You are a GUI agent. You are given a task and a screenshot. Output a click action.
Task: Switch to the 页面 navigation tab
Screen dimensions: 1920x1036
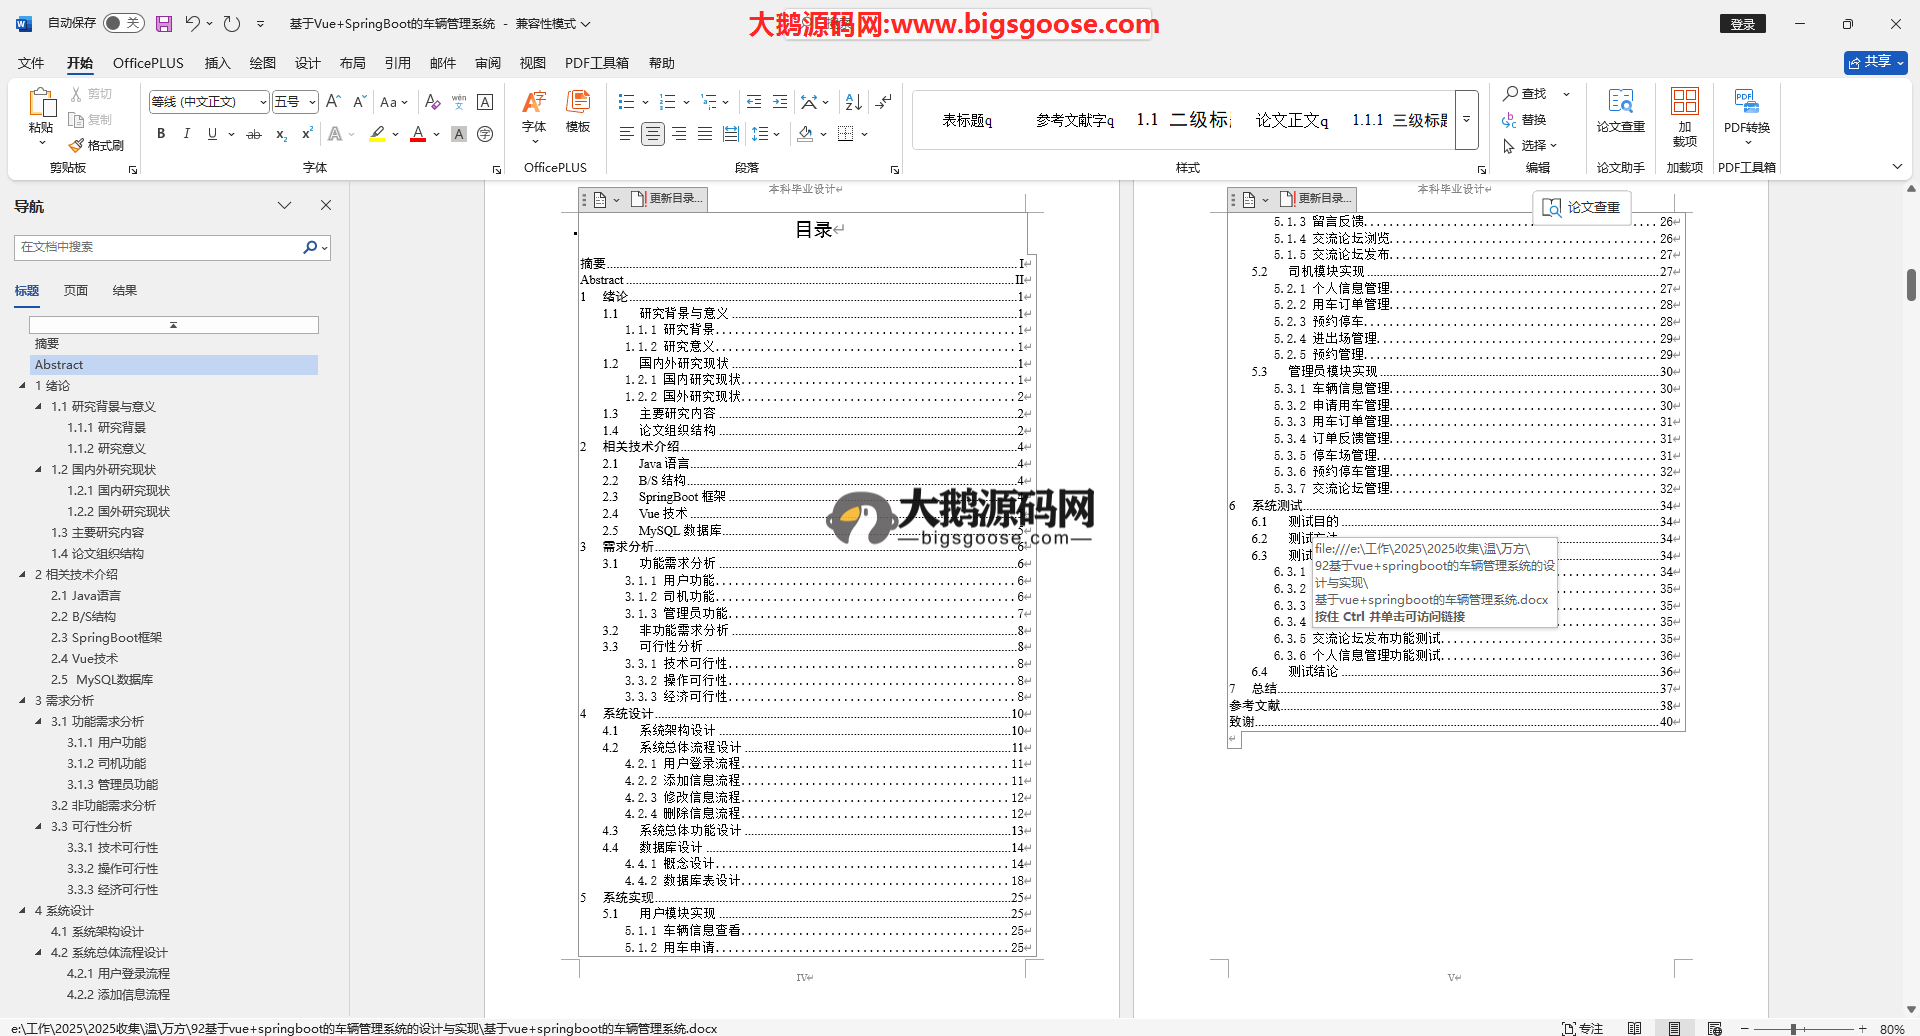pos(76,291)
